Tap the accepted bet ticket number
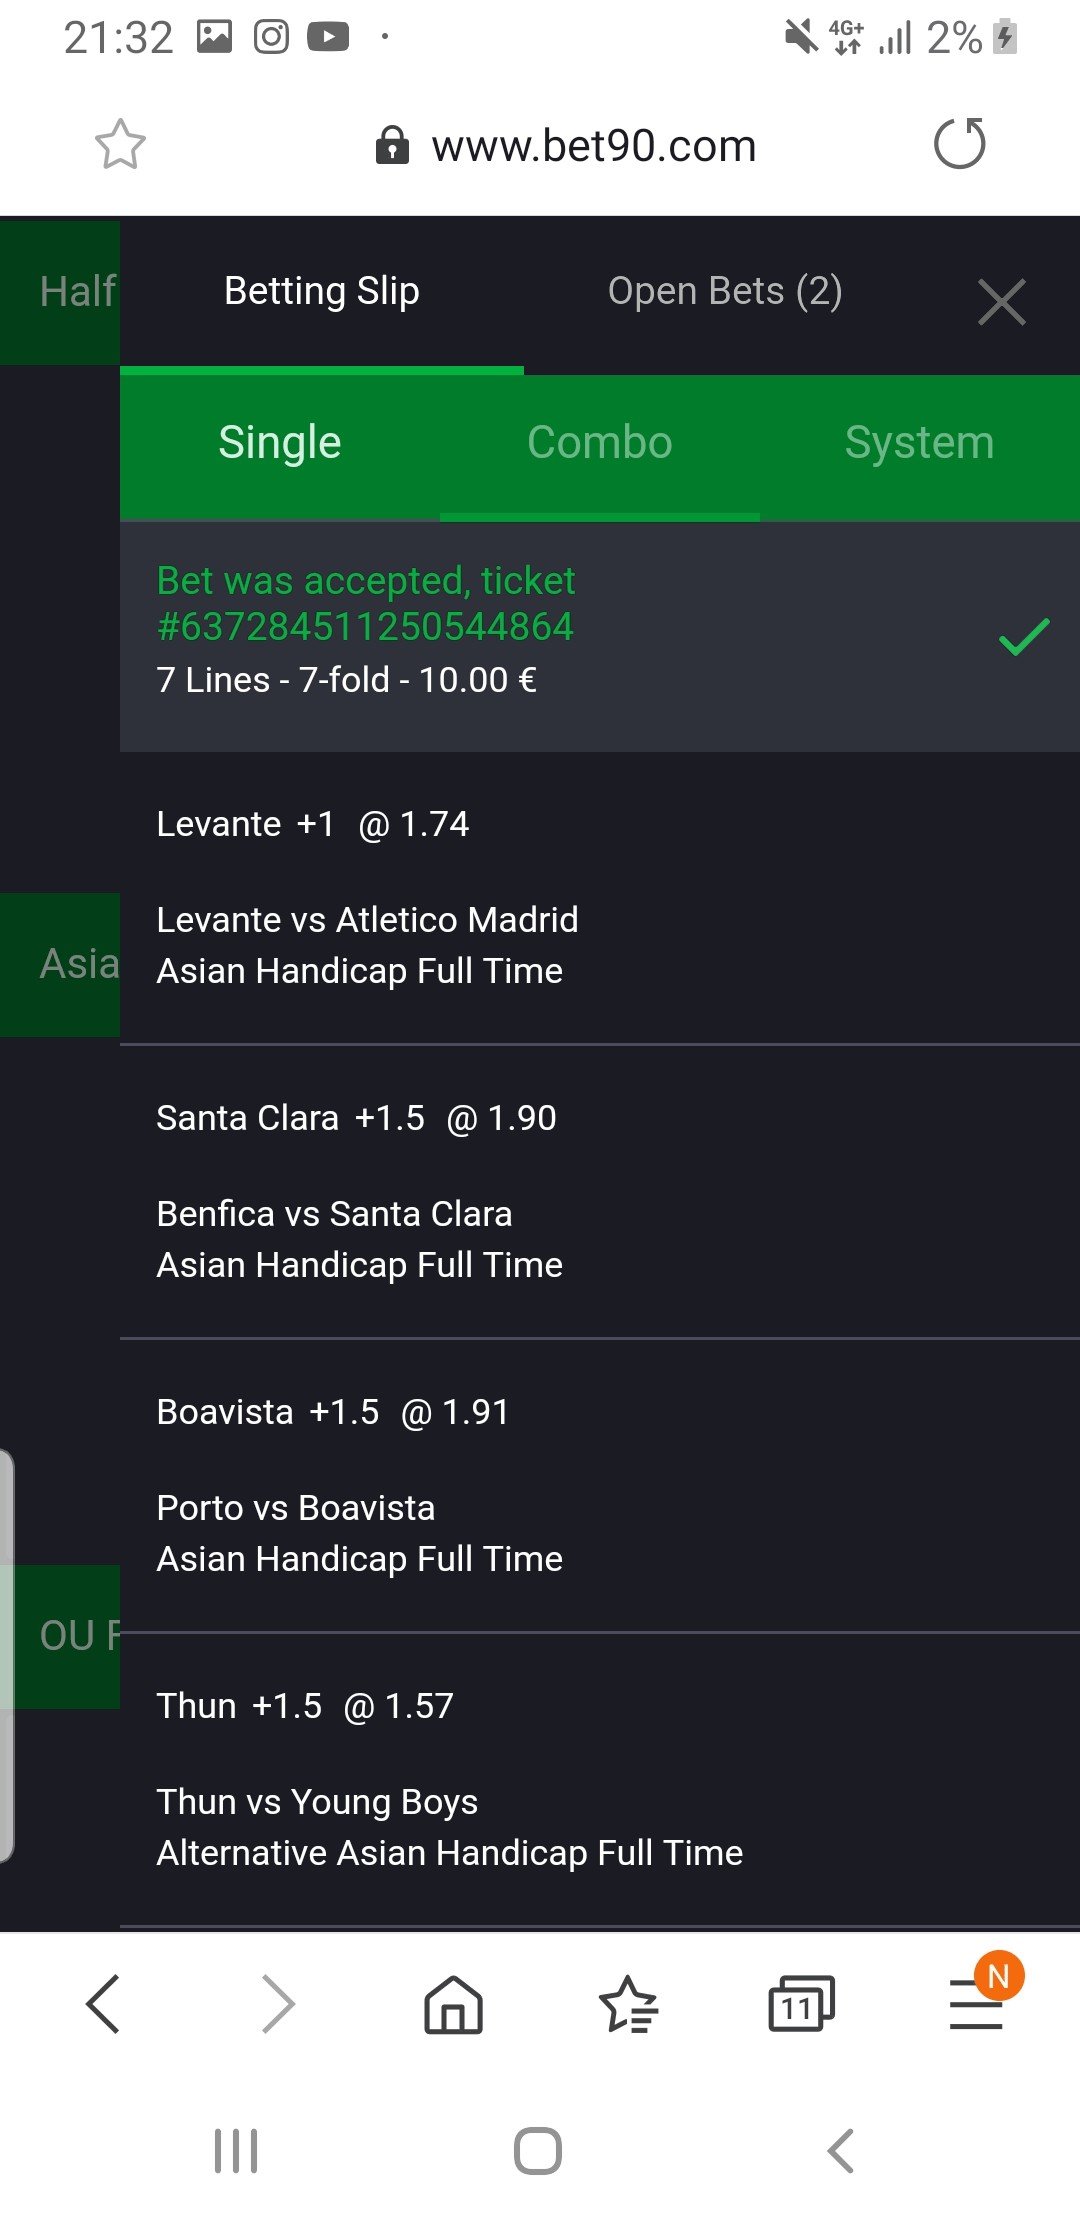 [365, 627]
